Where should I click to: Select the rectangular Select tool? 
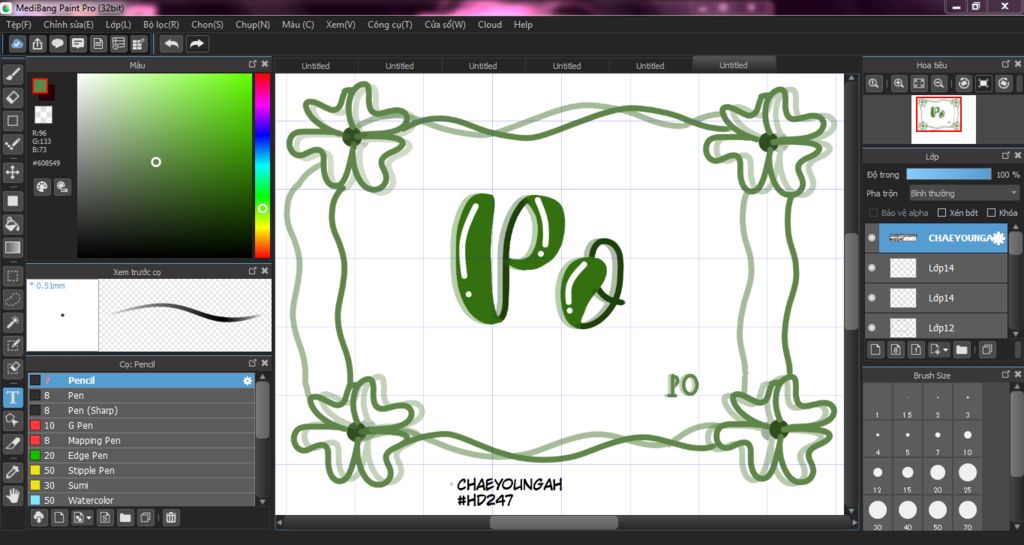pyautogui.click(x=12, y=276)
